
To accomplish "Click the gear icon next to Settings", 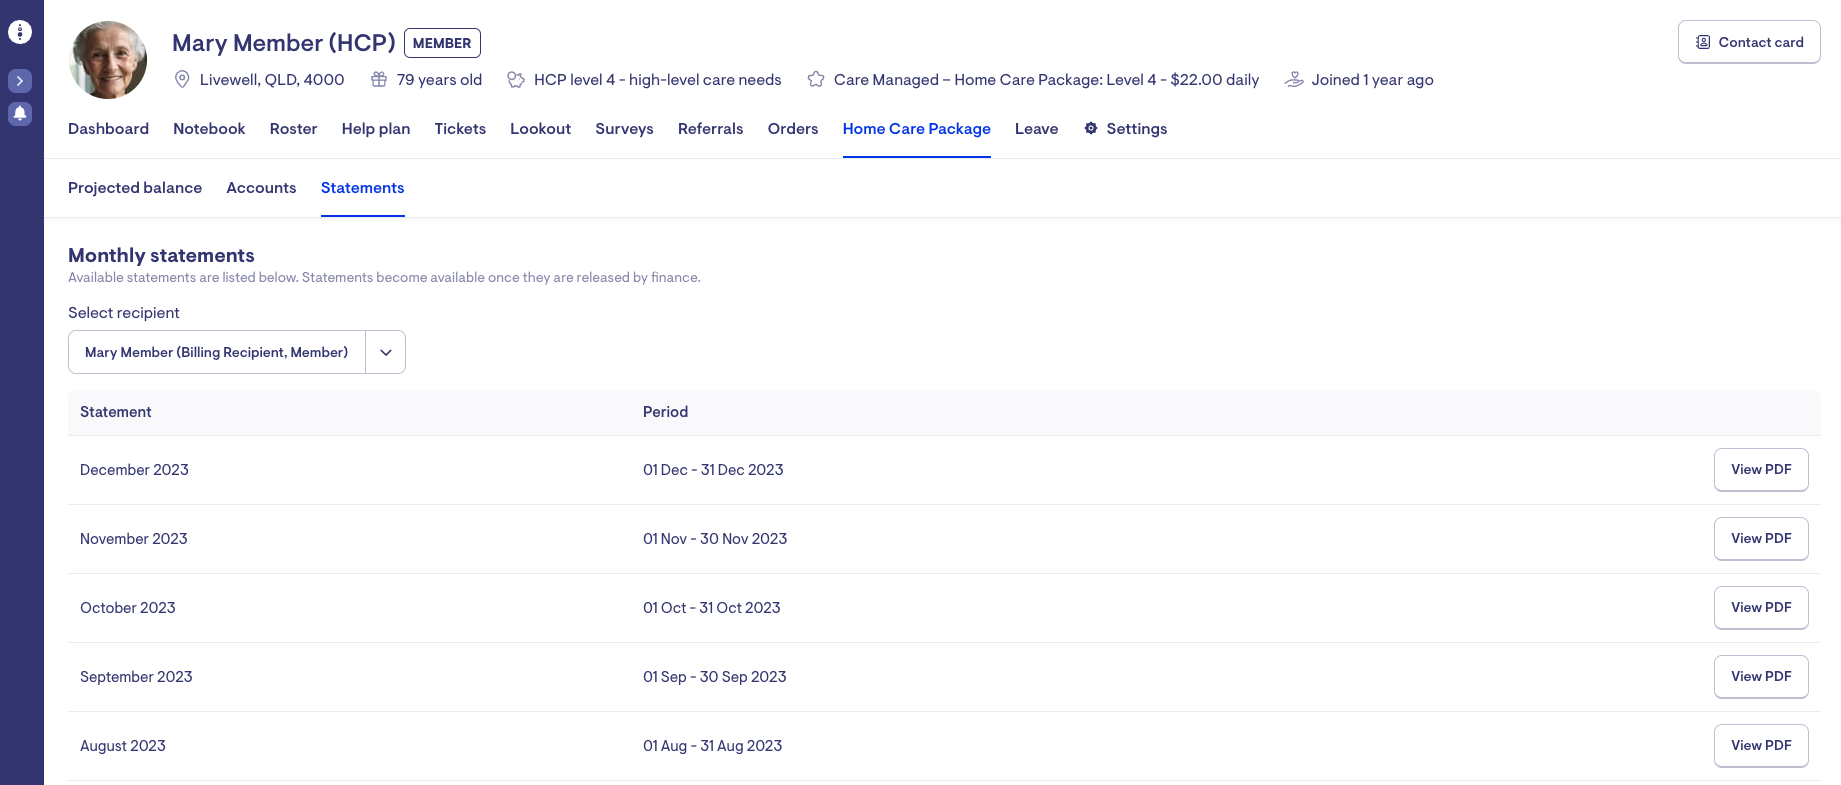I will [x=1091, y=129].
